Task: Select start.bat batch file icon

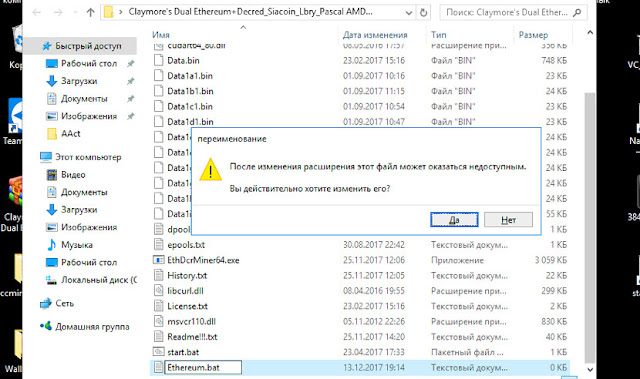Action: [158, 352]
